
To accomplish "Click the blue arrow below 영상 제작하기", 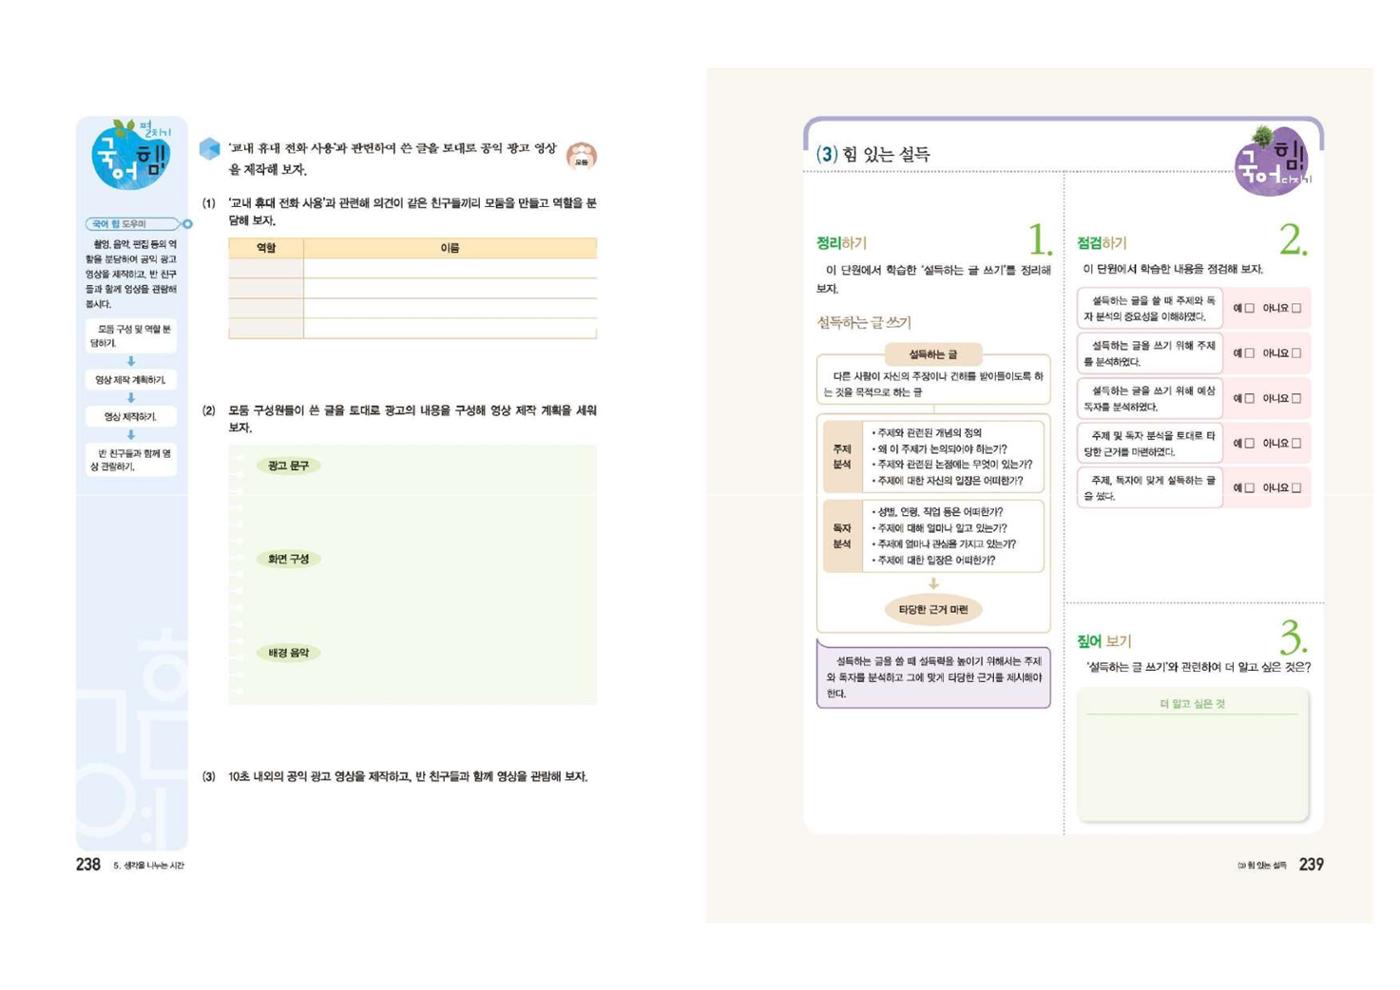I will click(x=131, y=435).
